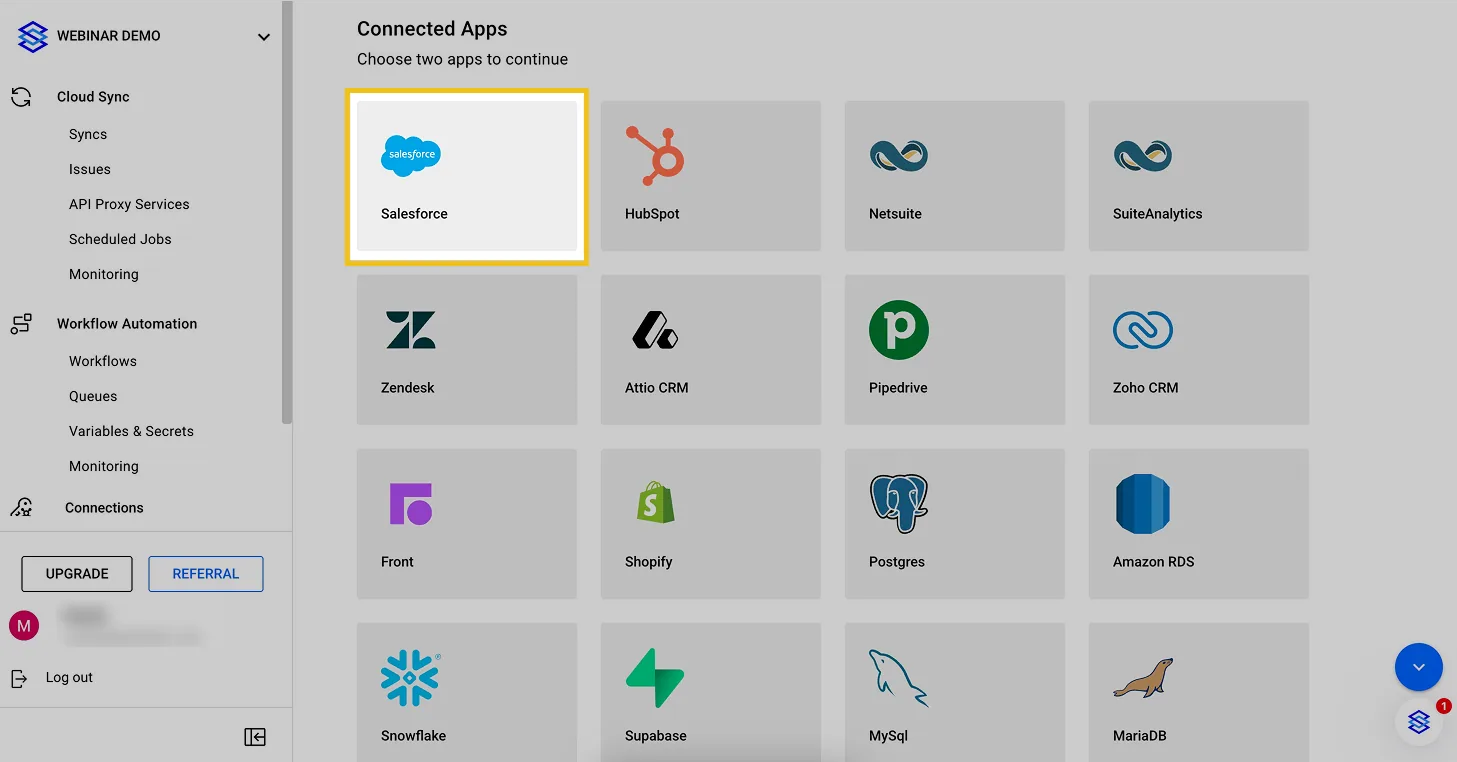Pick the MySql dolphin logo
1457x762 pixels.
click(x=899, y=678)
